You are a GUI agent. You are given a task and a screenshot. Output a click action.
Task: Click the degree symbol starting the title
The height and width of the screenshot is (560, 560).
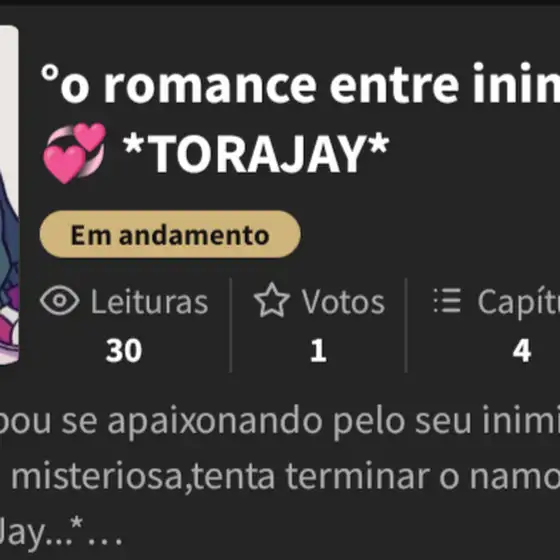(x=50, y=73)
